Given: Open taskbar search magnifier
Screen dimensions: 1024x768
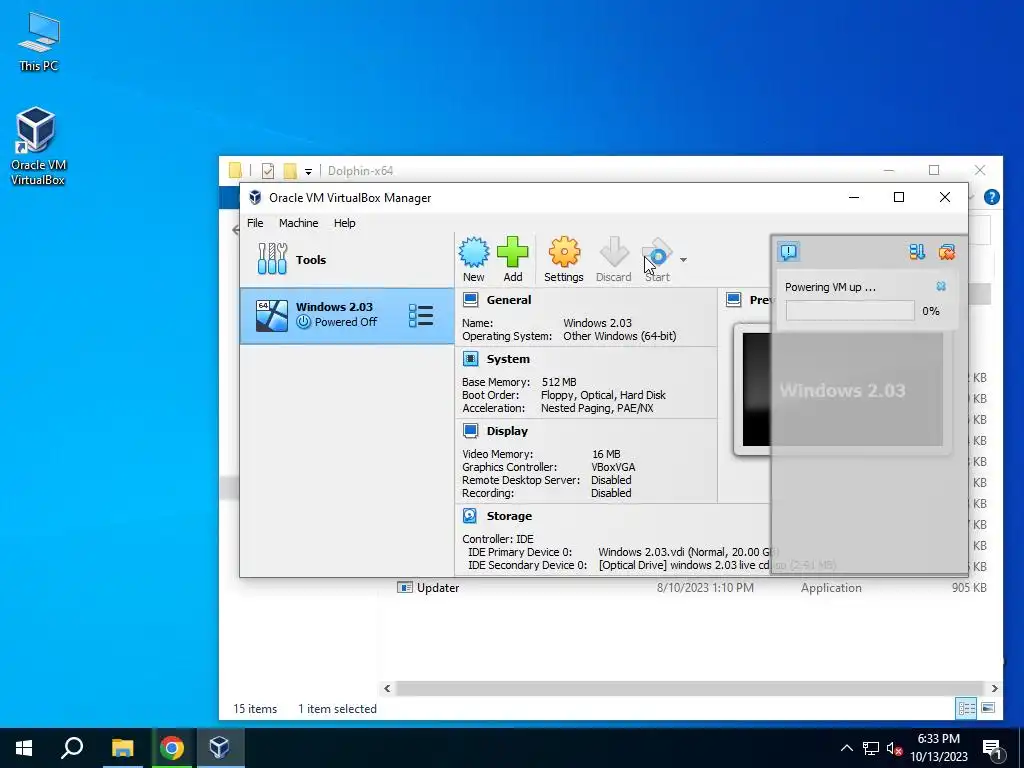Looking at the screenshot, I should (x=72, y=748).
